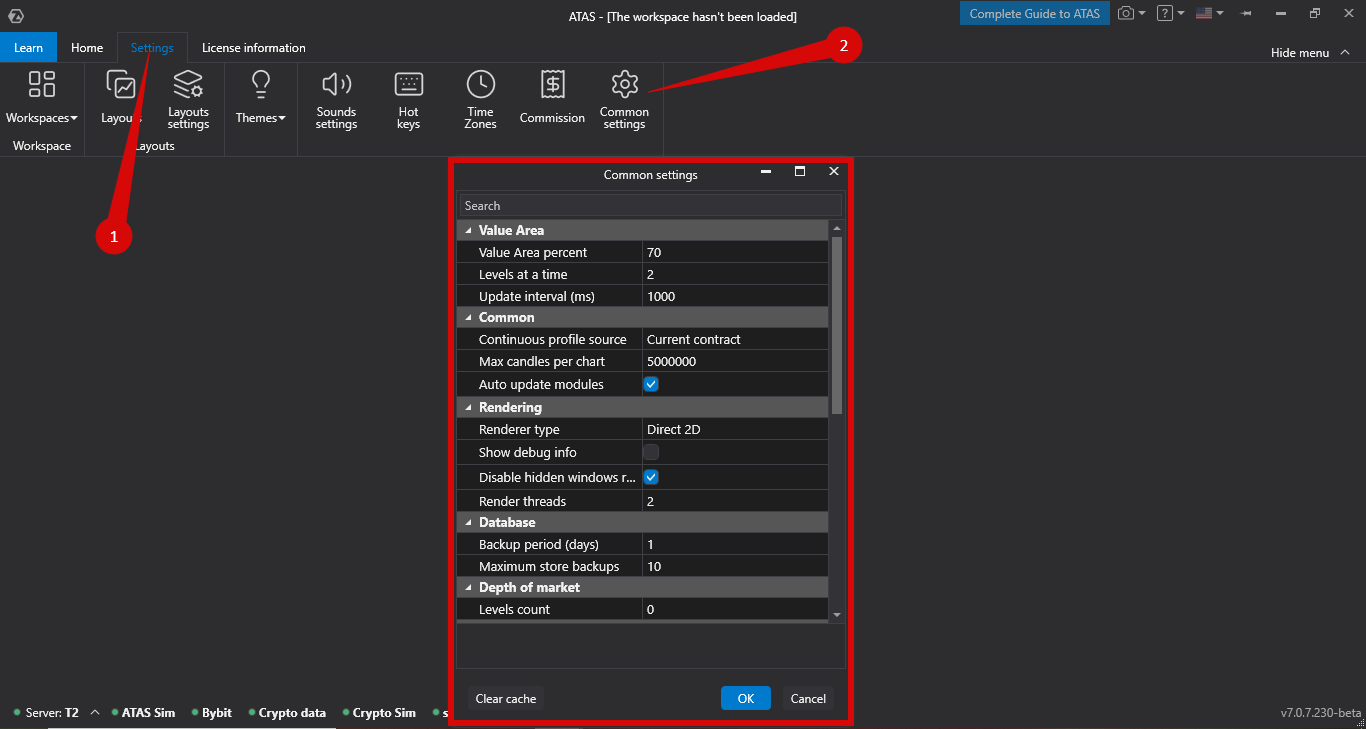This screenshot has height=729, width=1366.
Task: Toggle Disable hidden windows rendering checkbox
Action: click(x=651, y=477)
